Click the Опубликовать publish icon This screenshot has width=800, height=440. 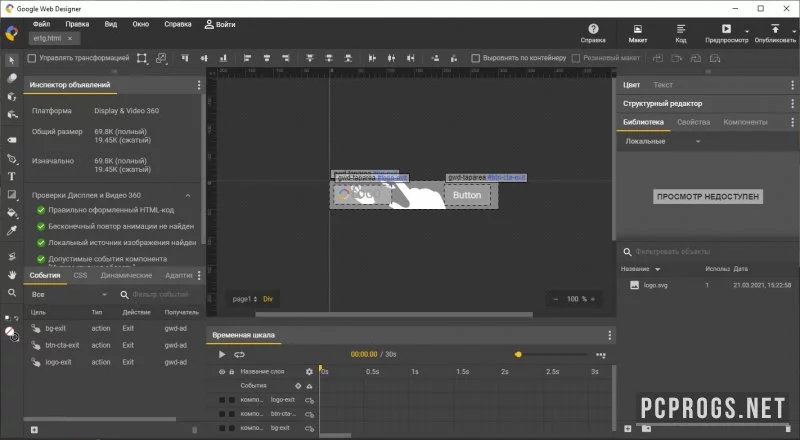pos(774,29)
